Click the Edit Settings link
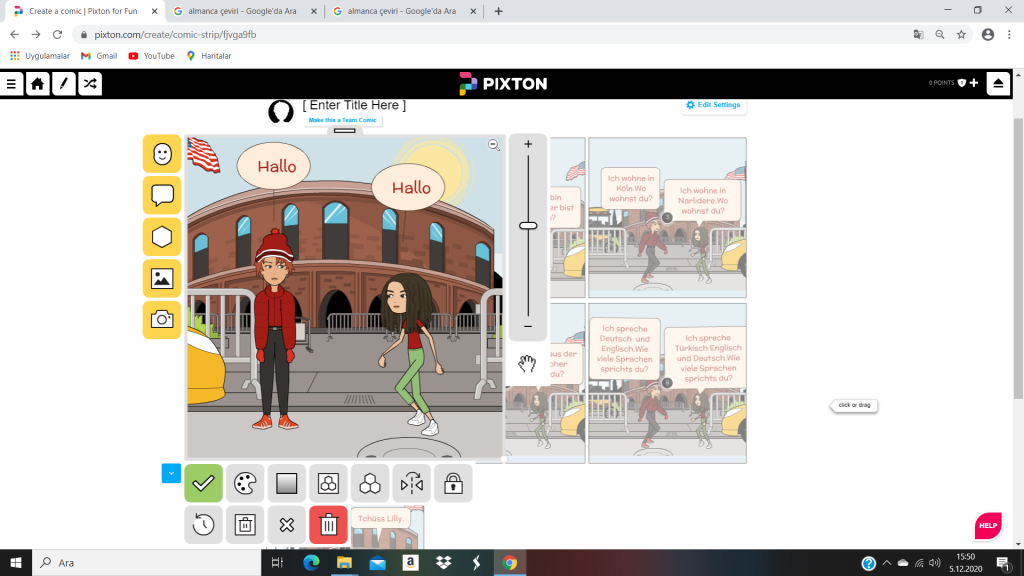This screenshot has width=1024, height=576. (x=713, y=105)
